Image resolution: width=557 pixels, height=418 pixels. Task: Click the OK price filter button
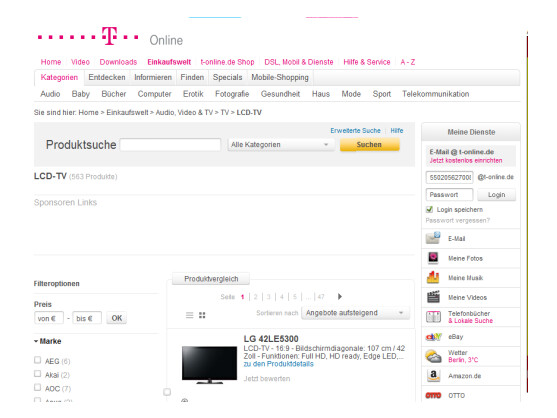pyautogui.click(x=117, y=318)
